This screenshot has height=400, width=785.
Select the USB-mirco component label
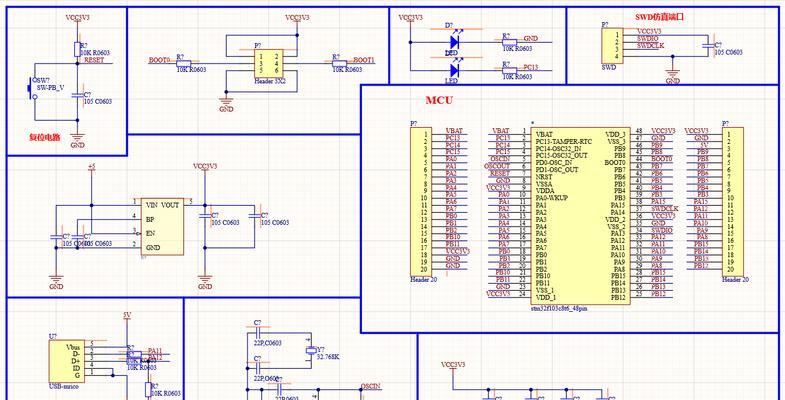click(x=64, y=386)
